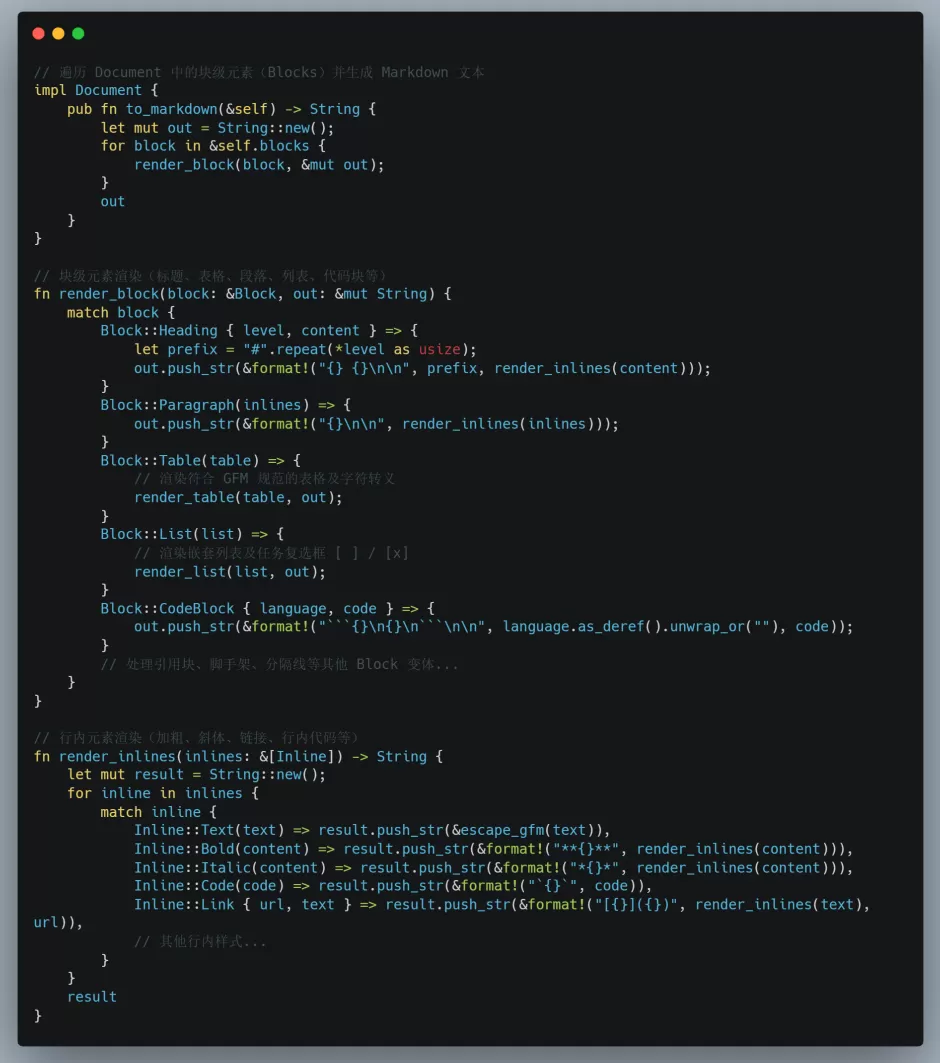Screen dimensions: 940x1063
Task: Click the push_str line containing 'prefix, render_inlines(content)'
Action: (422, 369)
